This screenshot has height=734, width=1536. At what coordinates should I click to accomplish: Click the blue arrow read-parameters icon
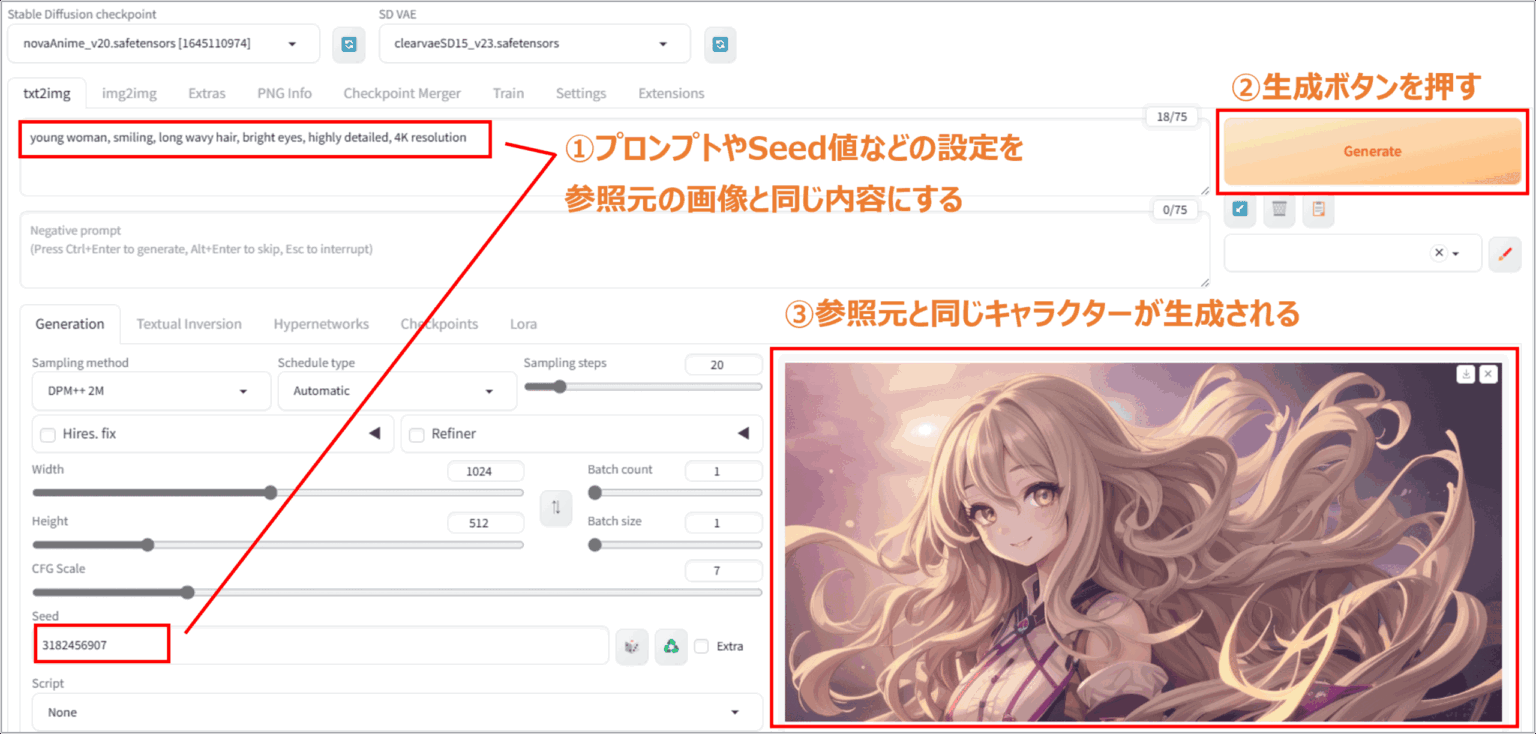pyautogui.click(x=1240, y=209)
